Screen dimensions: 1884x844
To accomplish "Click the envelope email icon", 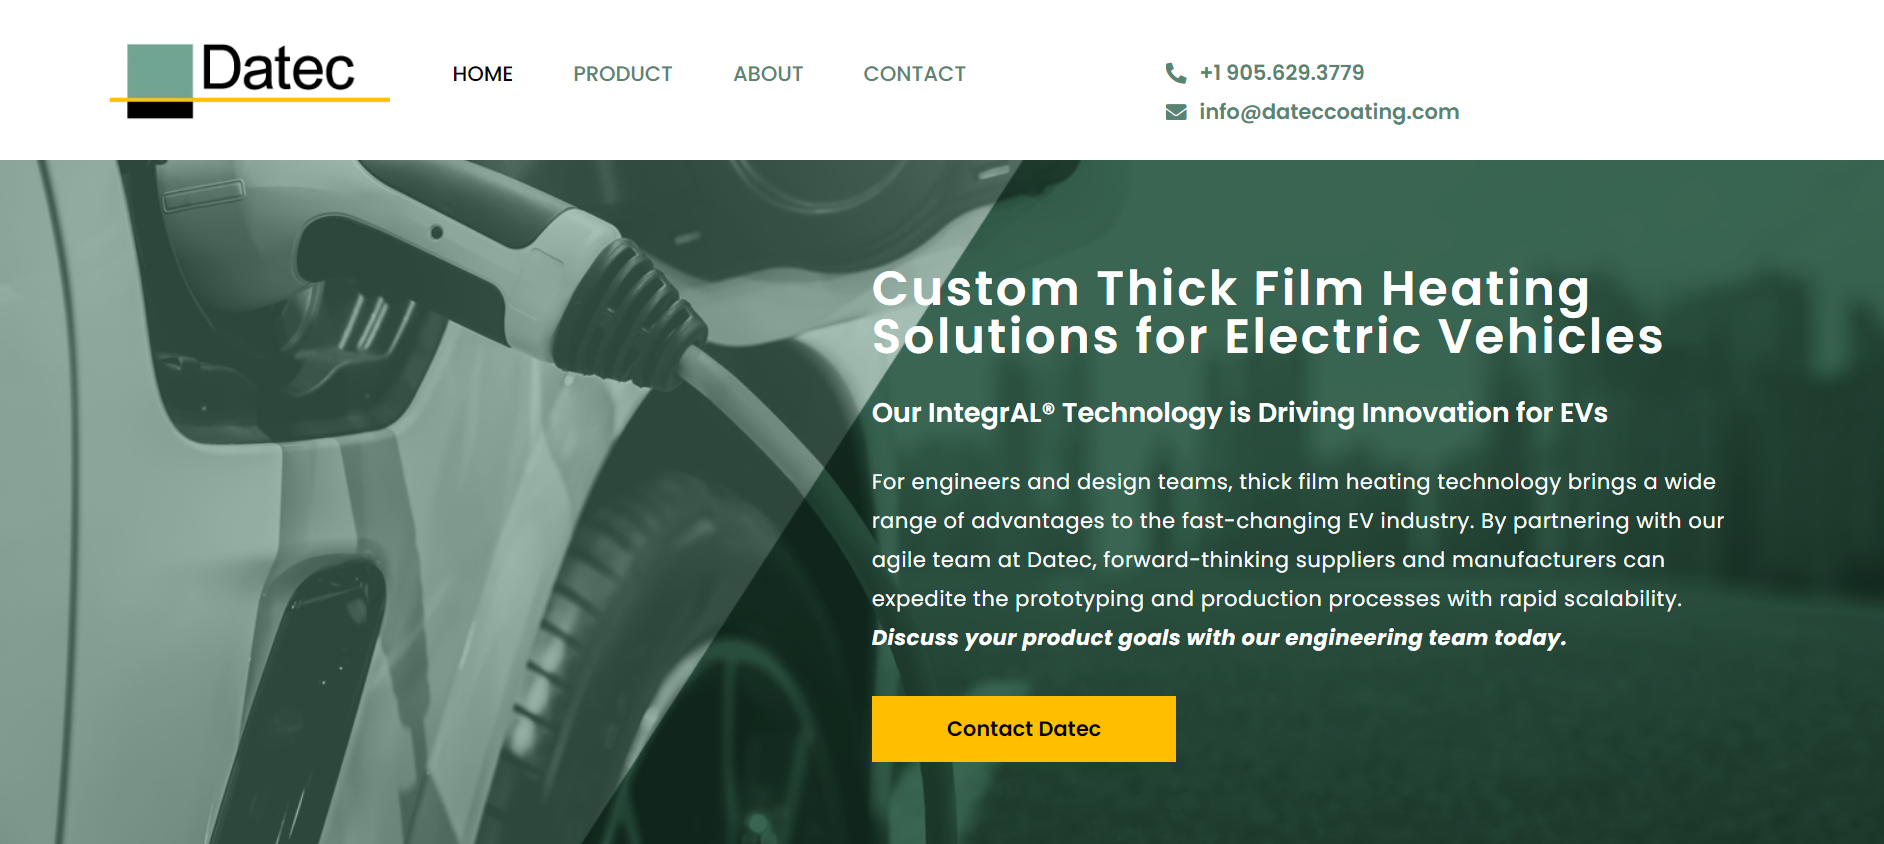I will (x=1176, y=112).
